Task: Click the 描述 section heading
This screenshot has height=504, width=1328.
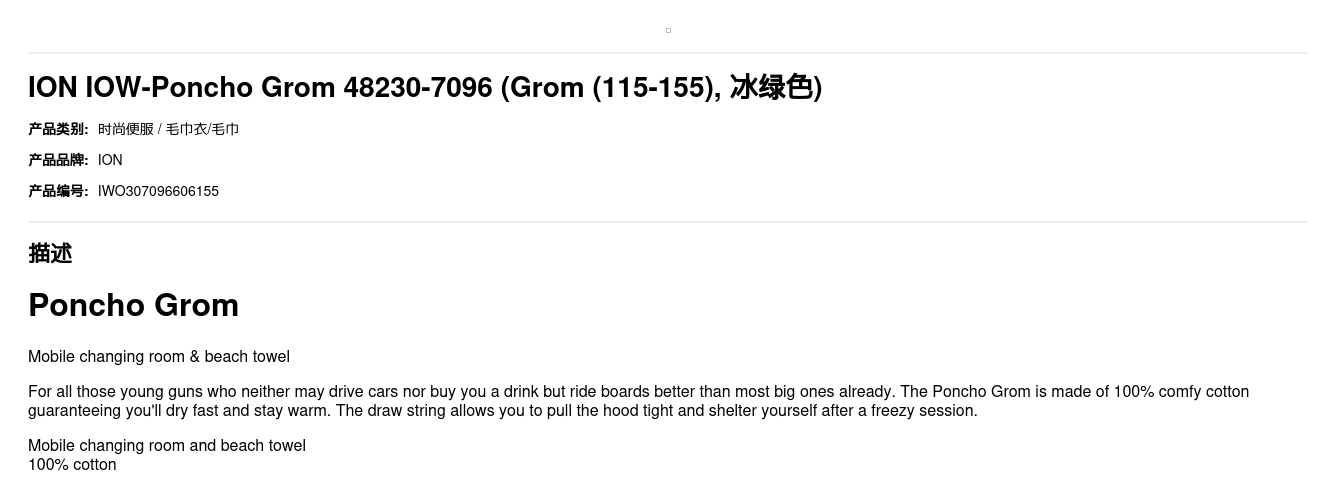Action: click(x=50, y=254)
